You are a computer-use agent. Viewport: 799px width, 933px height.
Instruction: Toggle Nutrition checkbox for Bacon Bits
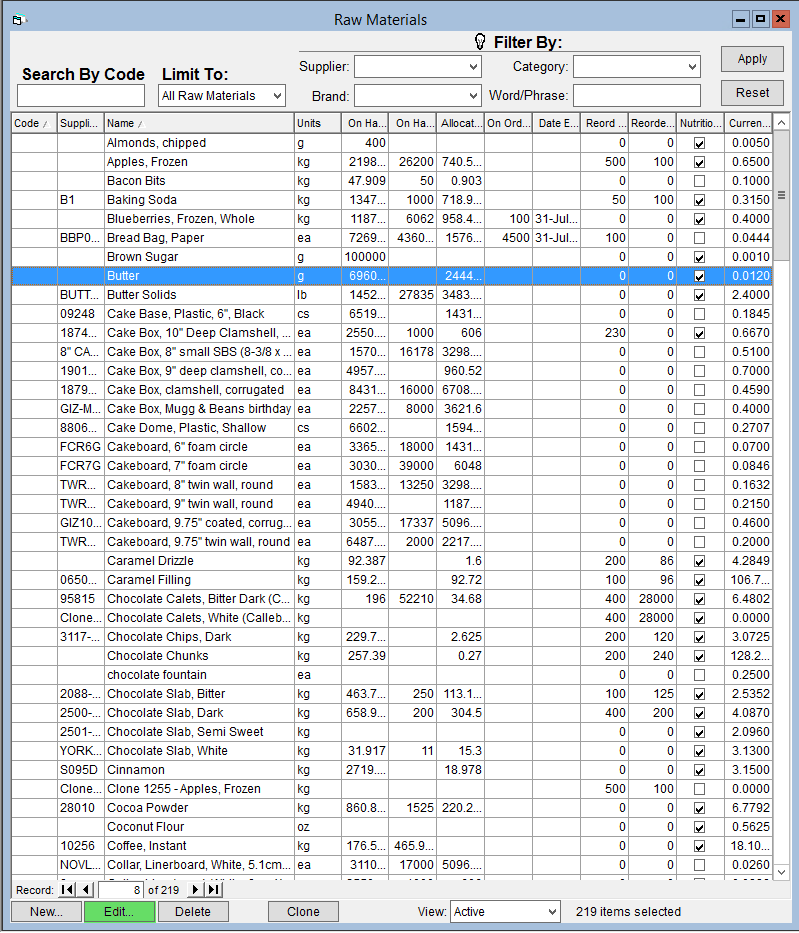700,181
